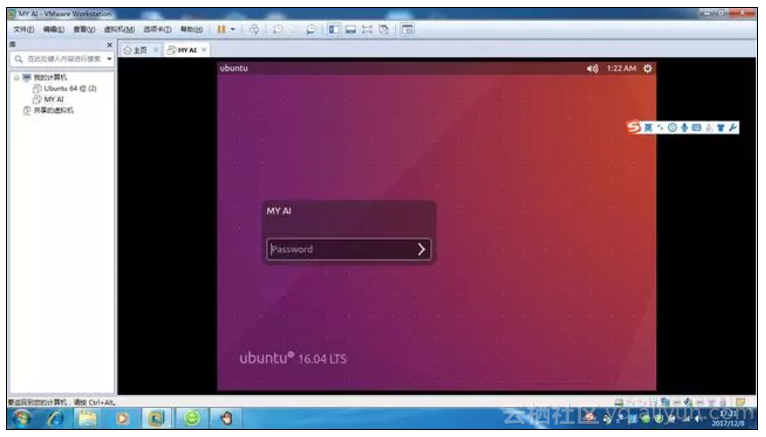Open Ubuntu volume indicator

click(592, 69)
